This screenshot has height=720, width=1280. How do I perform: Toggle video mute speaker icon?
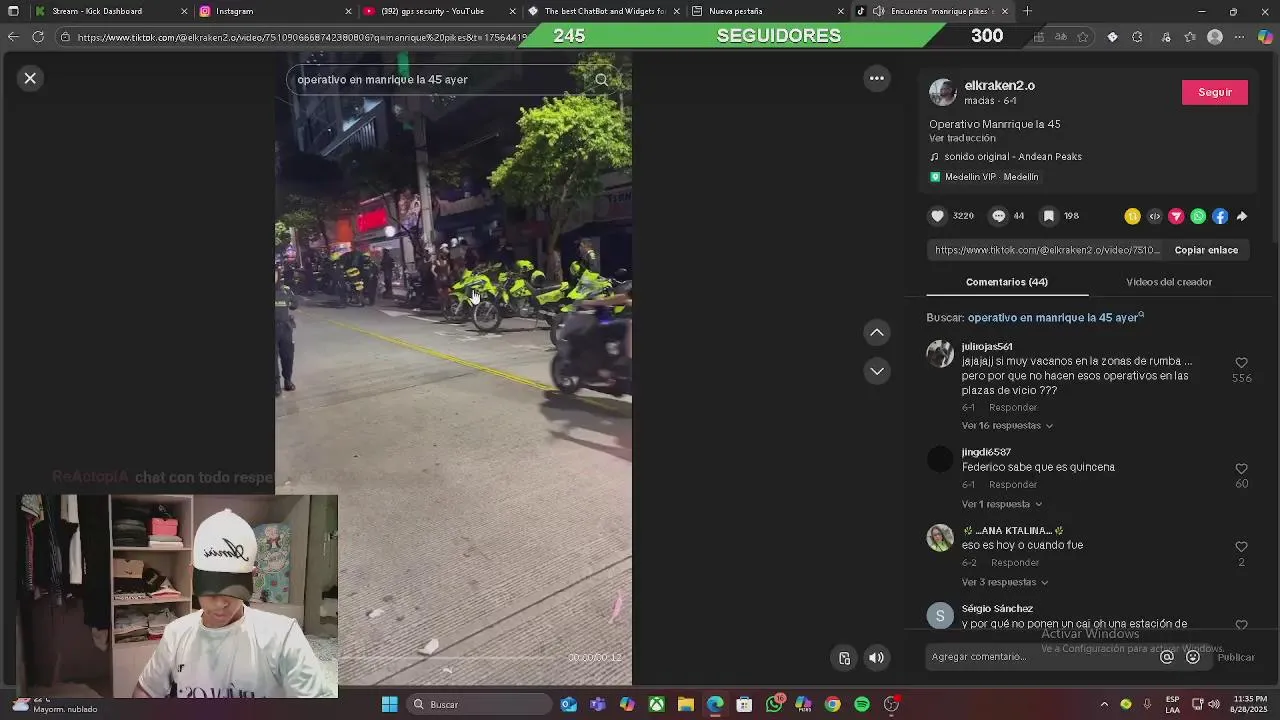click(876, 658)
